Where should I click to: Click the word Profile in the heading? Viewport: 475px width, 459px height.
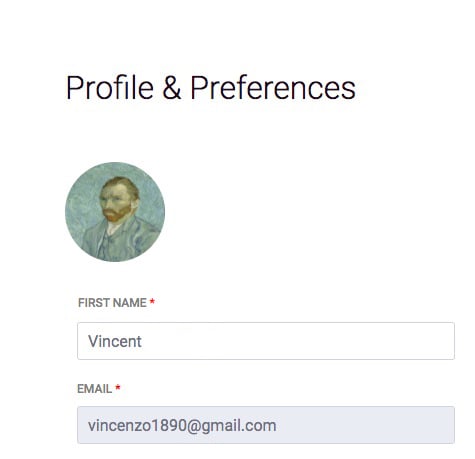pos(110,88)
